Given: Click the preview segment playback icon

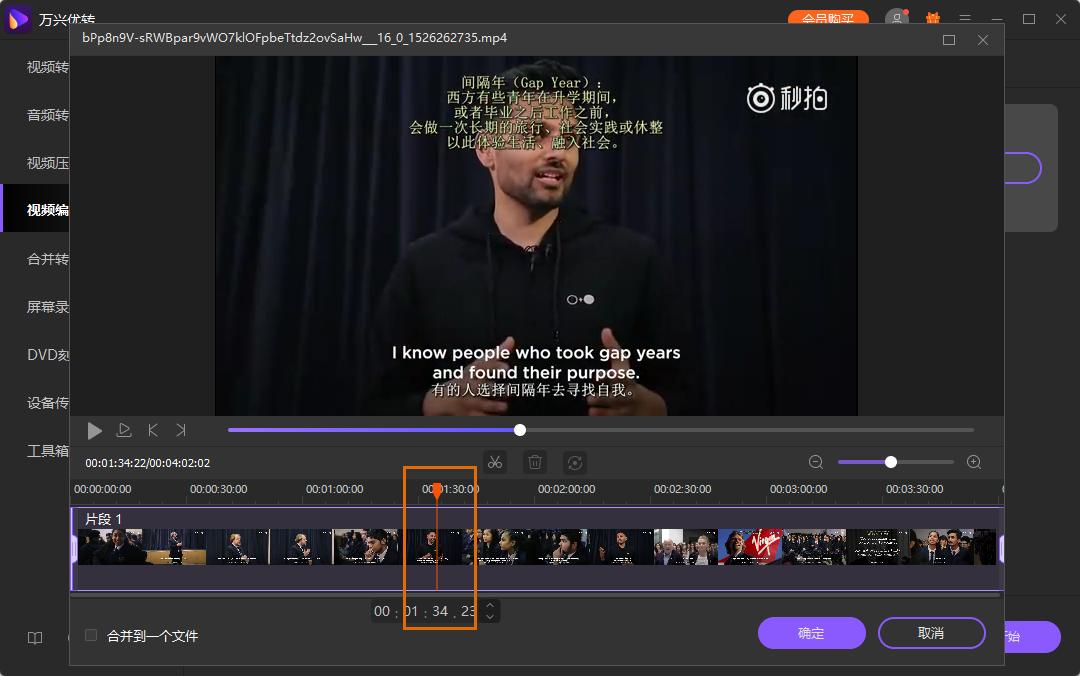Looking at the screenshot, I should click(x=123, y=430).
